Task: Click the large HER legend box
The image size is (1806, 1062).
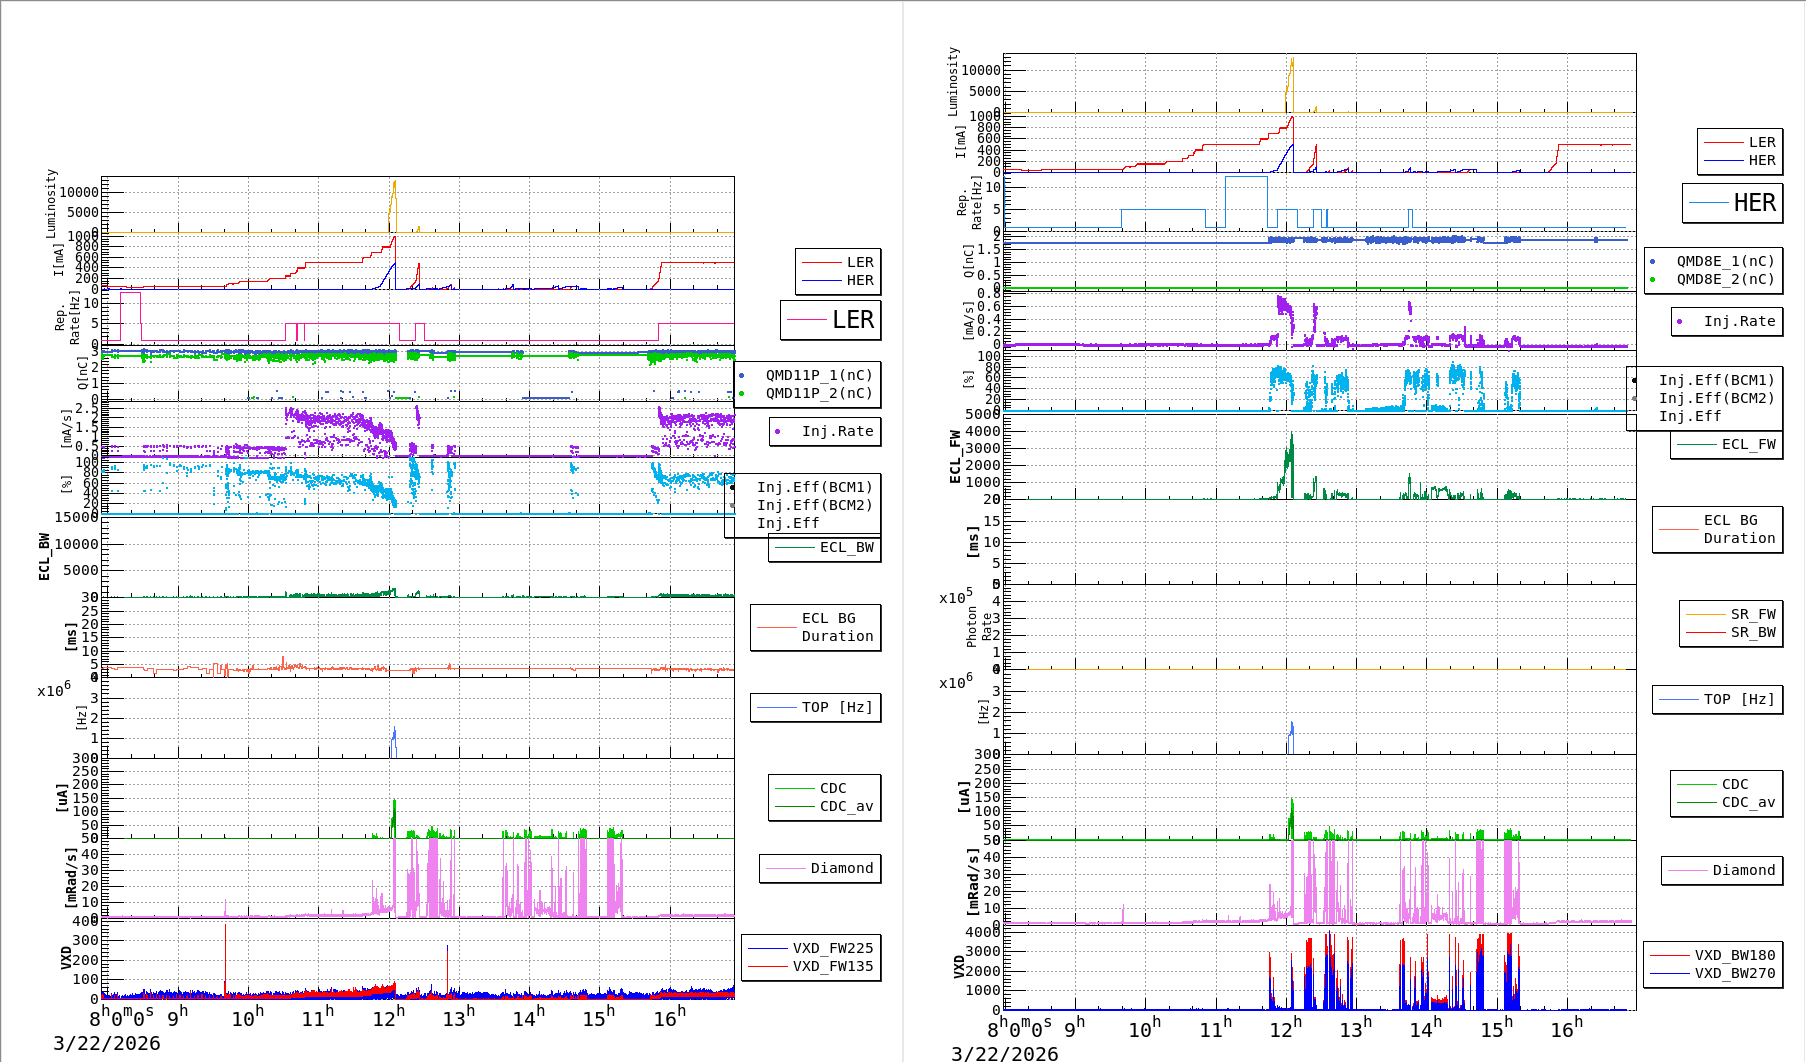Action: (x=1732, y=203)
